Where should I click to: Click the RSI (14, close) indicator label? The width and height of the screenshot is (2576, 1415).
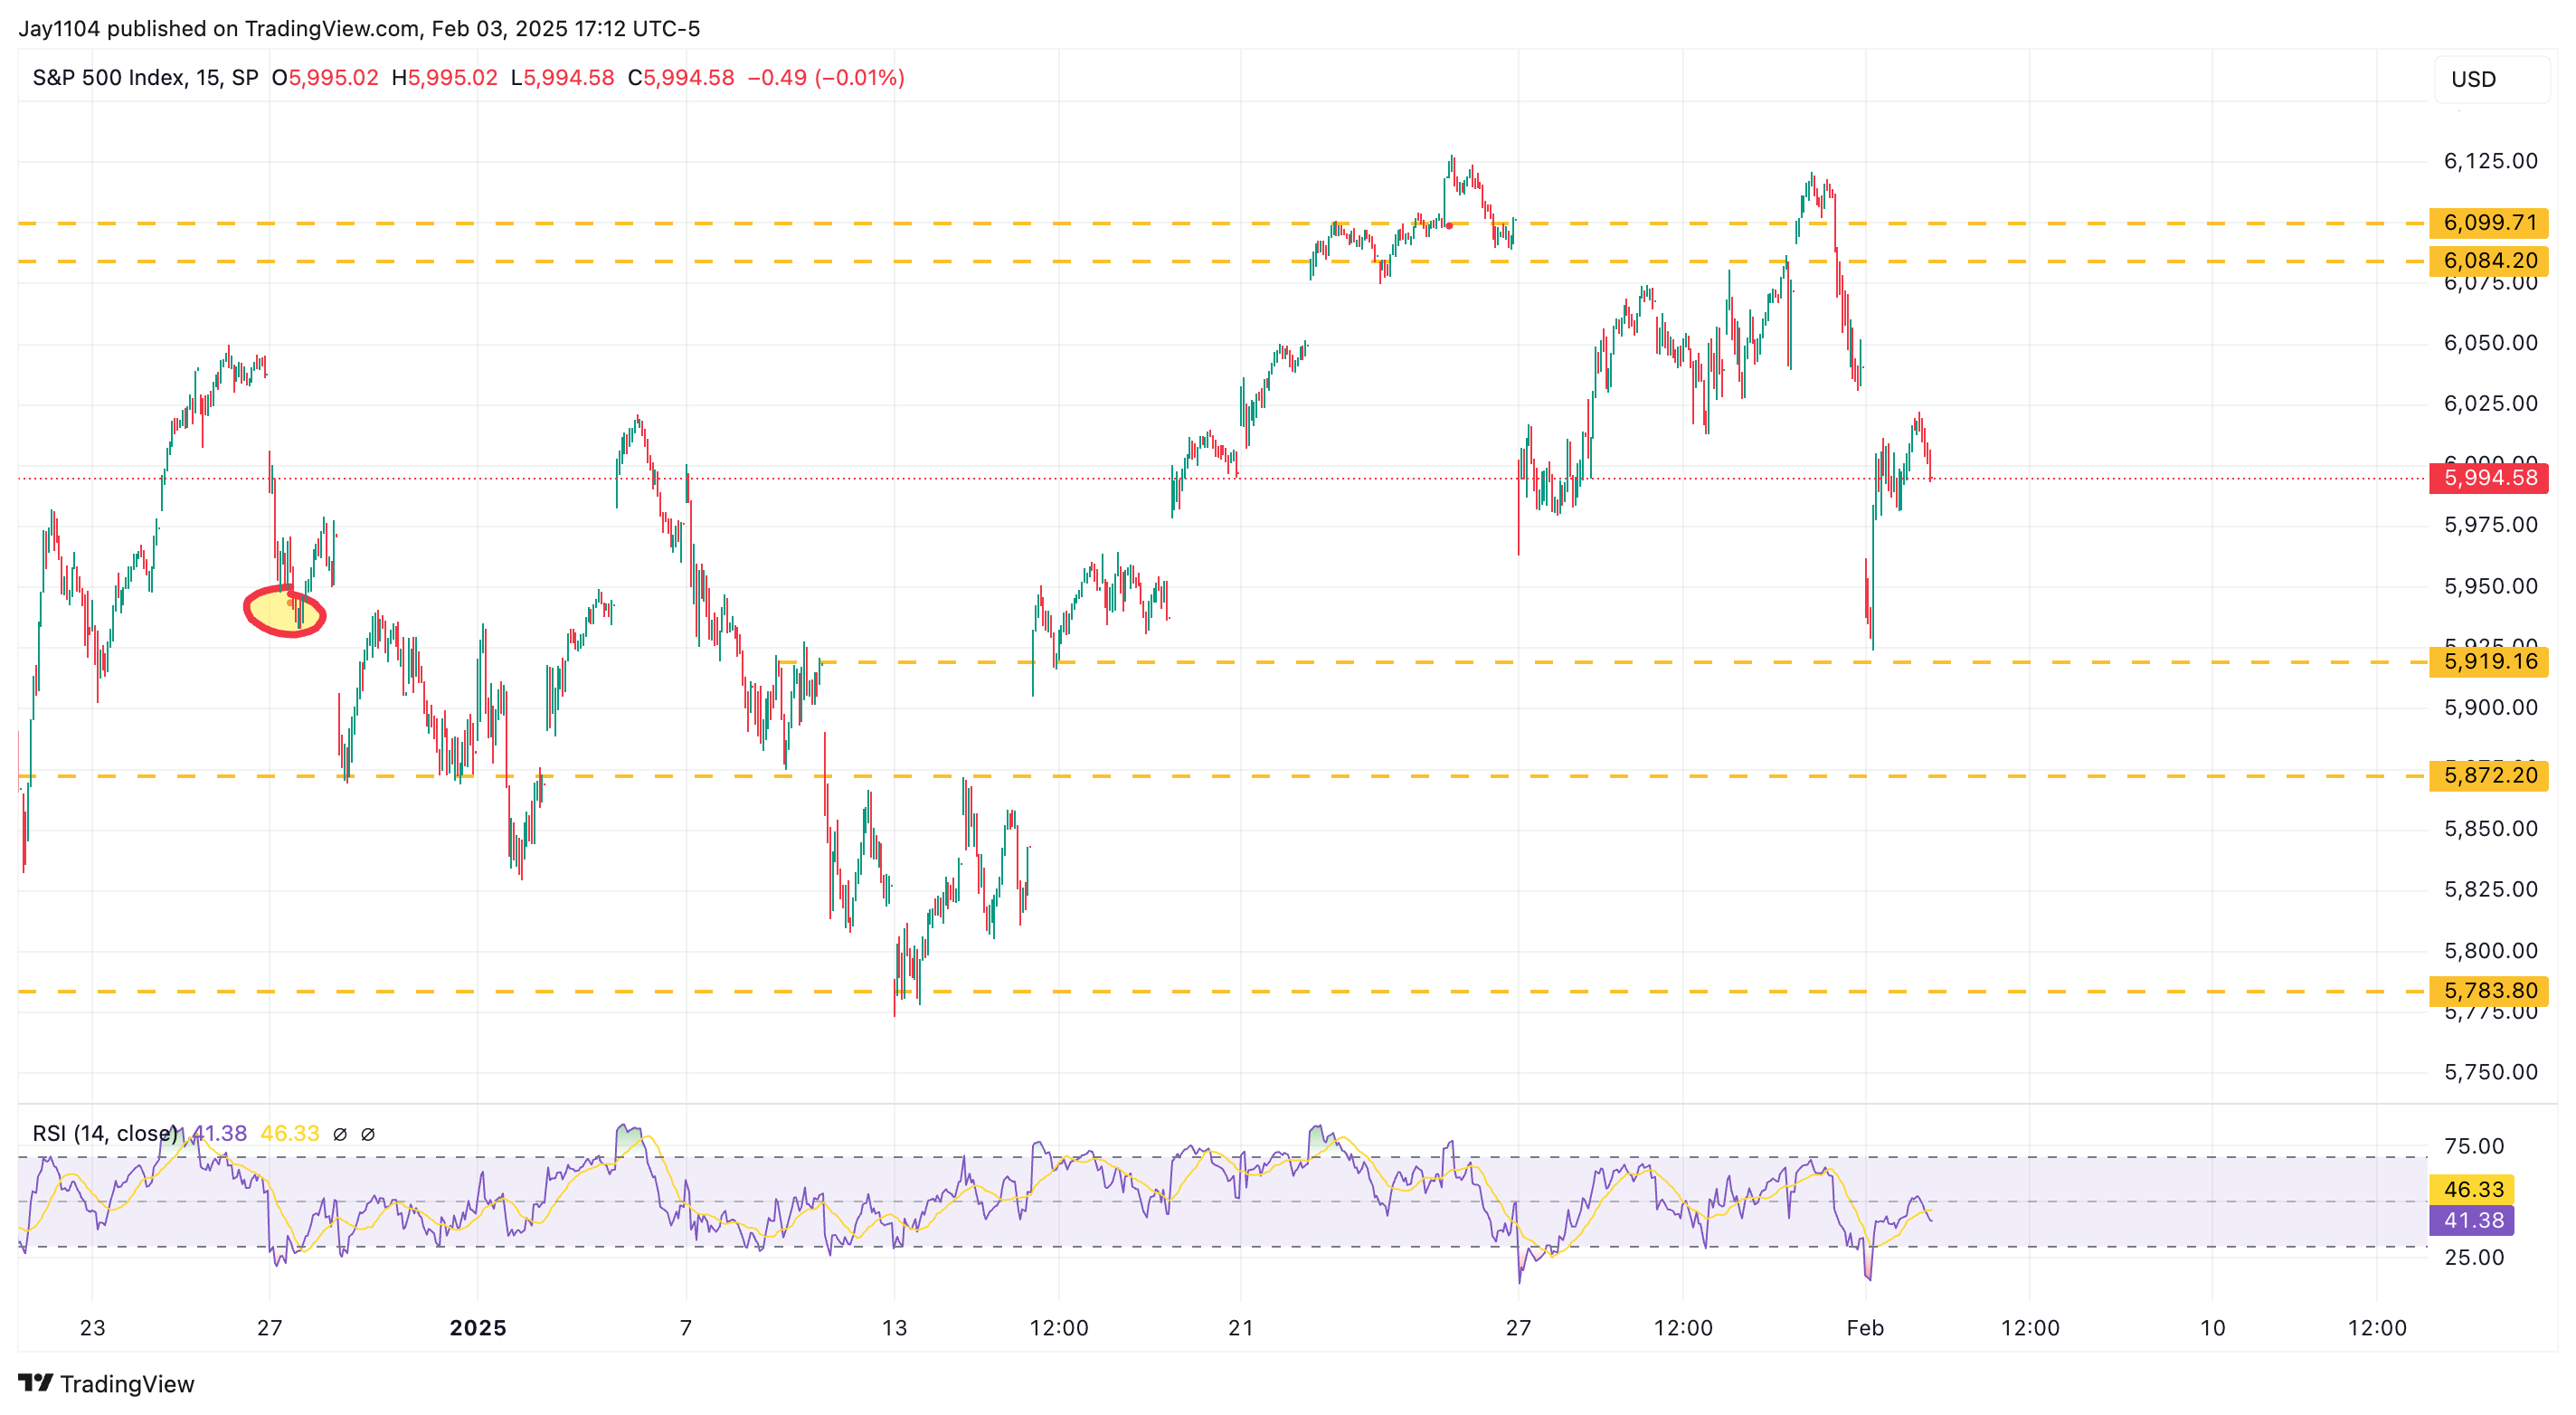tap(105, 1134)
